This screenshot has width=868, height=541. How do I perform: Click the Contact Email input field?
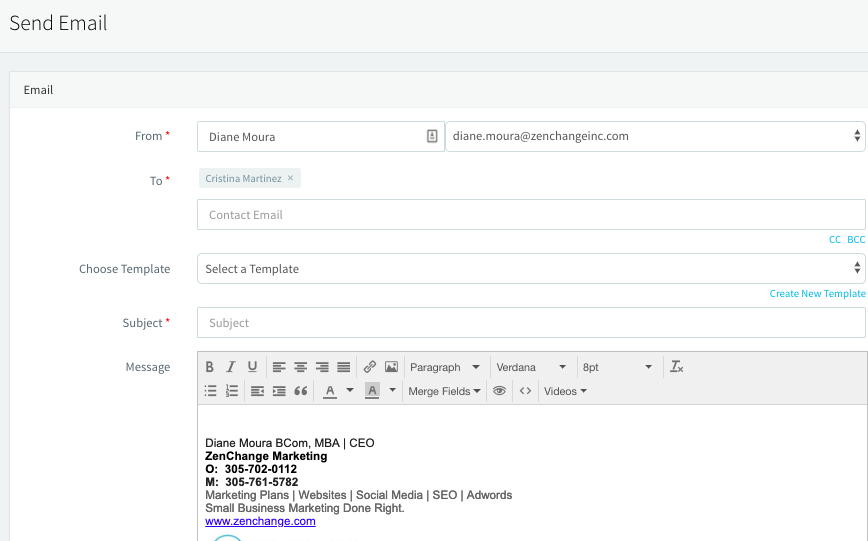click(x=531, y=214)
